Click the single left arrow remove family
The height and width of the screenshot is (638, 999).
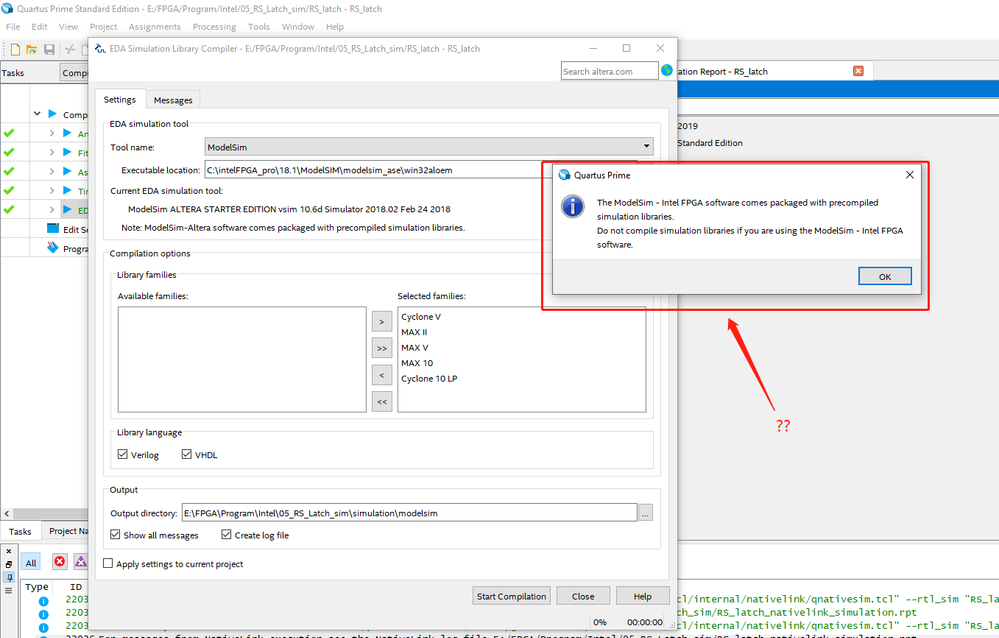click(382, 375)
